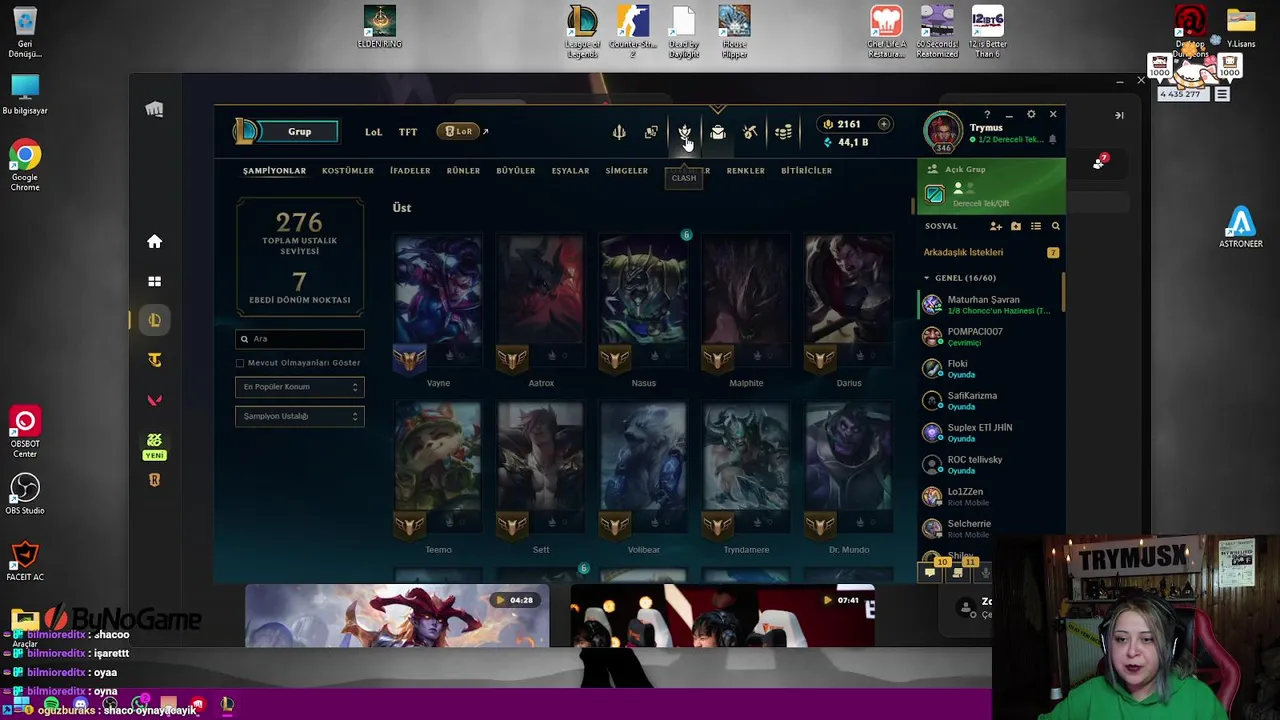Open Legends of Runeterra icon in Riot sidebar
The image size is (1280, 720).
click(x=154, y=480)
